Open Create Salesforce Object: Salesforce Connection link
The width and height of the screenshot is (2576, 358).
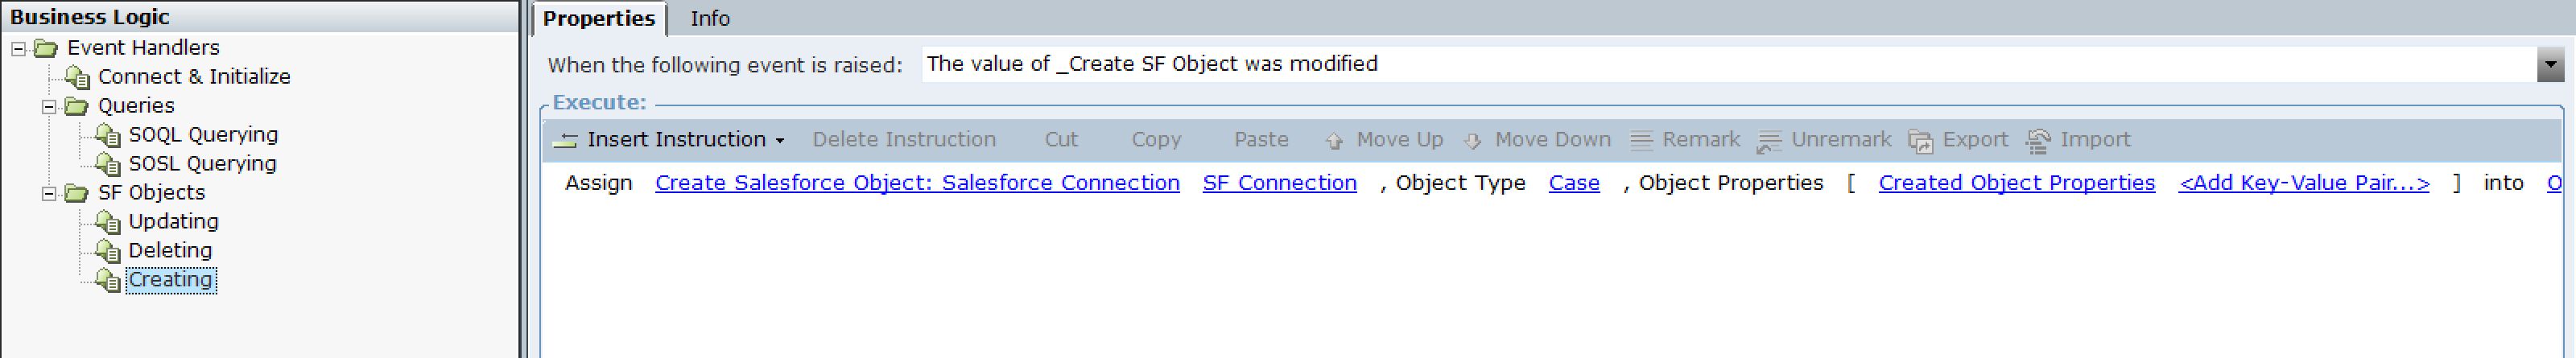point(917,183)
